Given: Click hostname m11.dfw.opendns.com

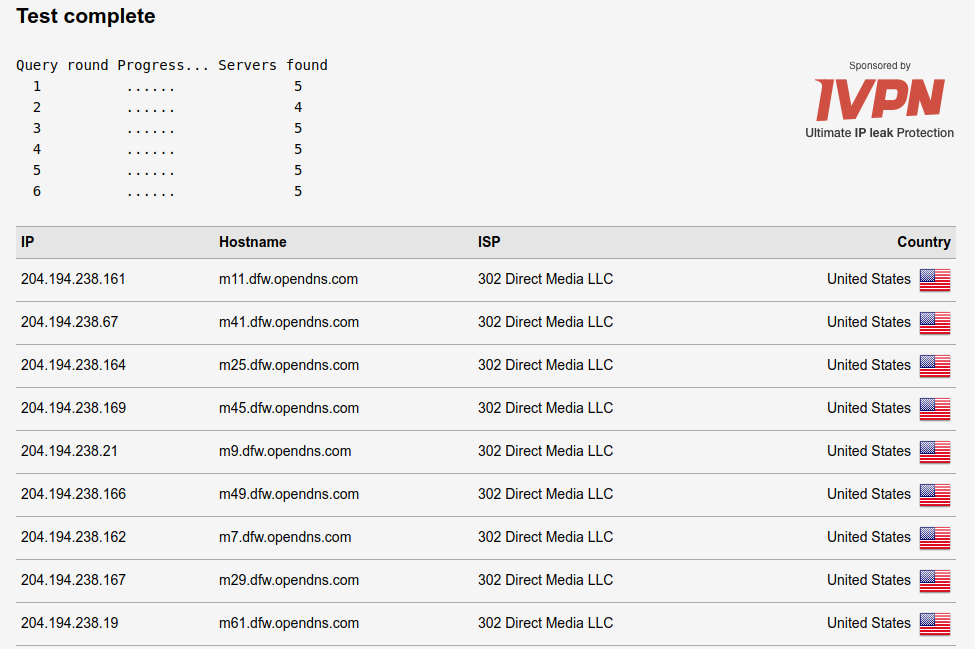Looking at the screenshot, I should [288, 279].
